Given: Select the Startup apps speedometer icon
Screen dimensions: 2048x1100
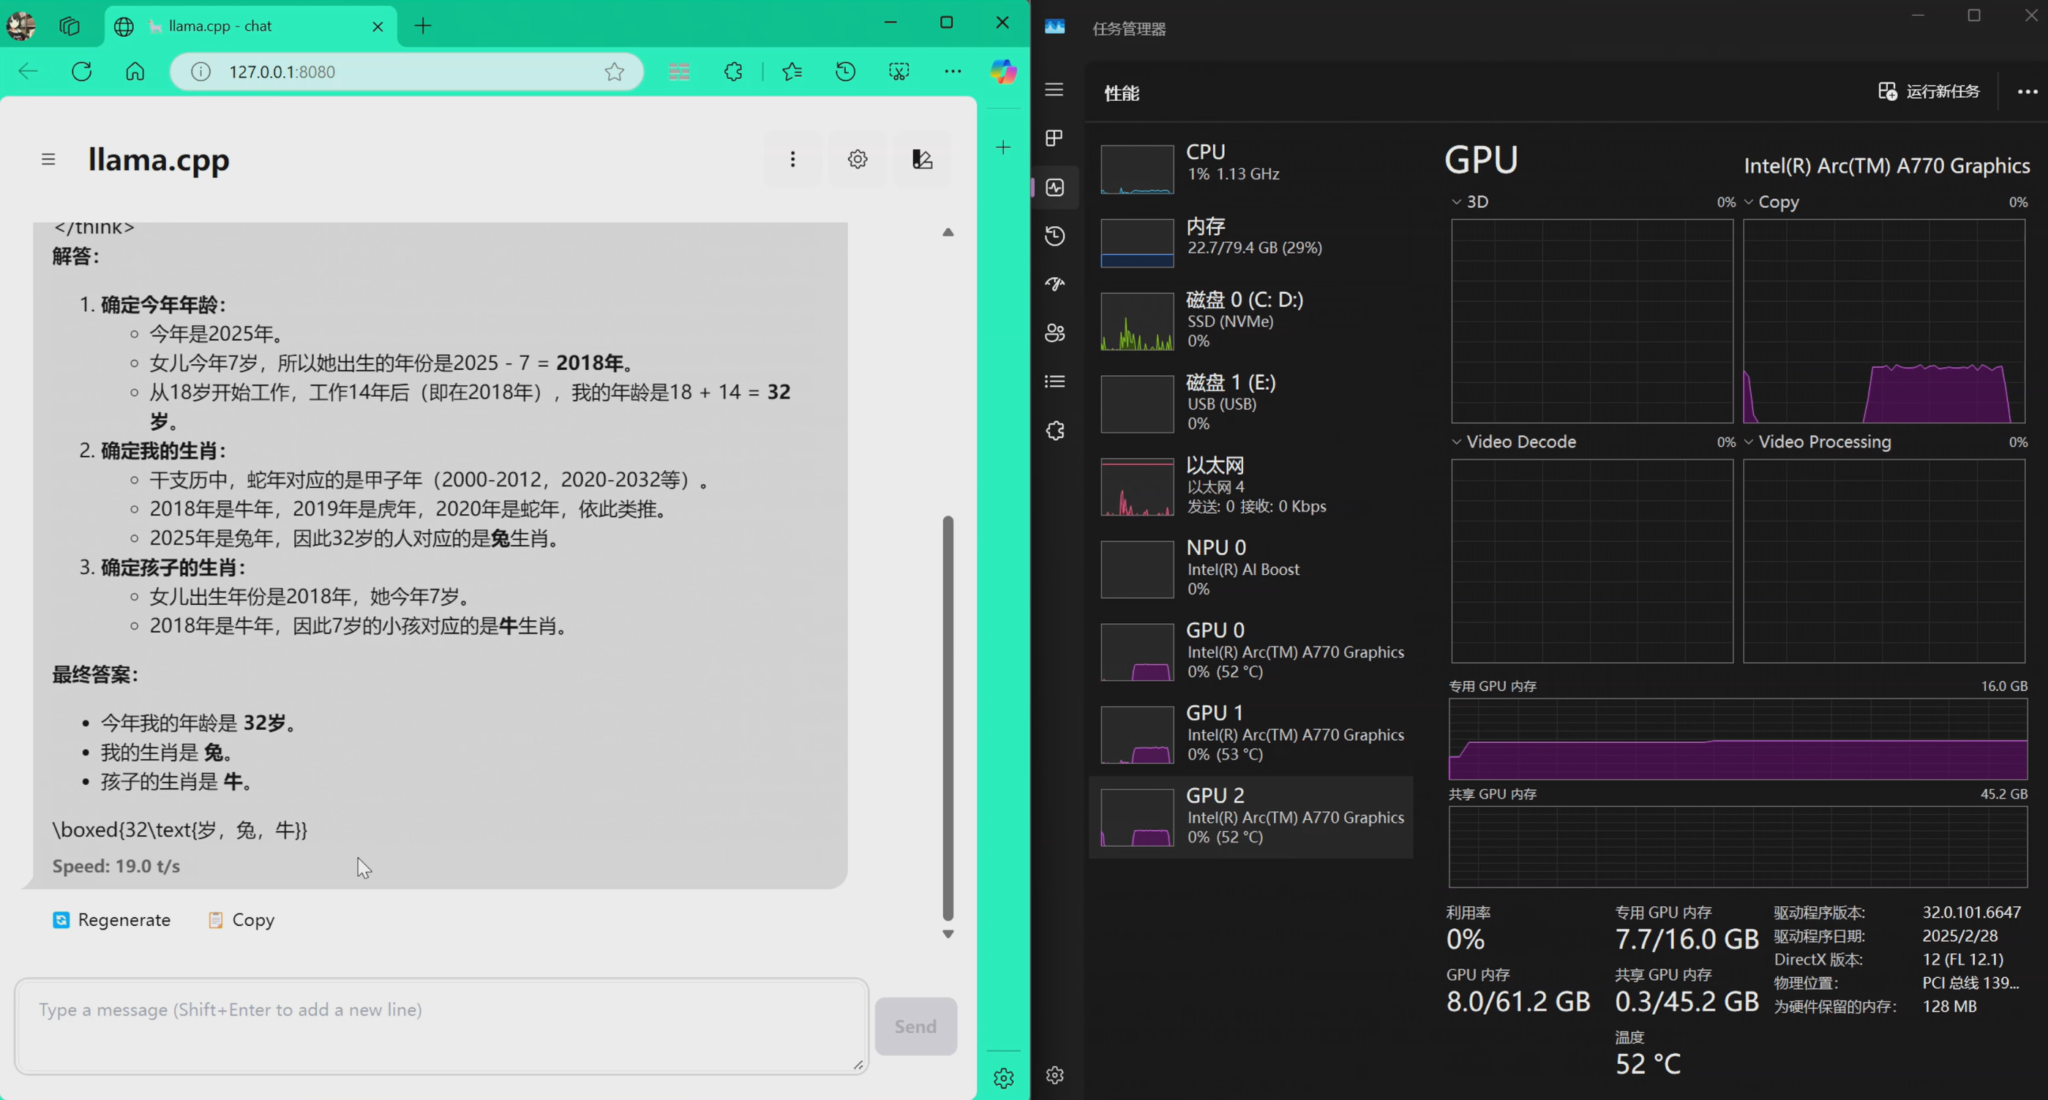Looking at the screenshot, I should coord(1055,284).
